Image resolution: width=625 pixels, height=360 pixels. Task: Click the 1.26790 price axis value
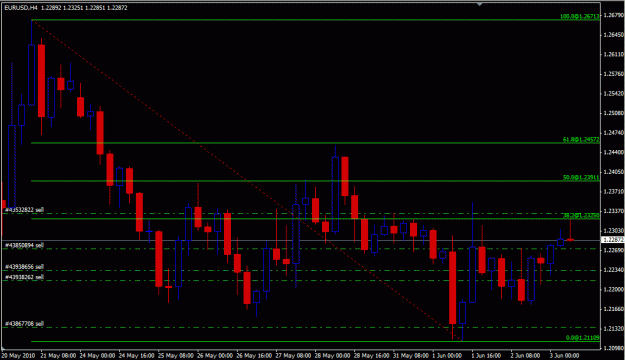point(614,15)
